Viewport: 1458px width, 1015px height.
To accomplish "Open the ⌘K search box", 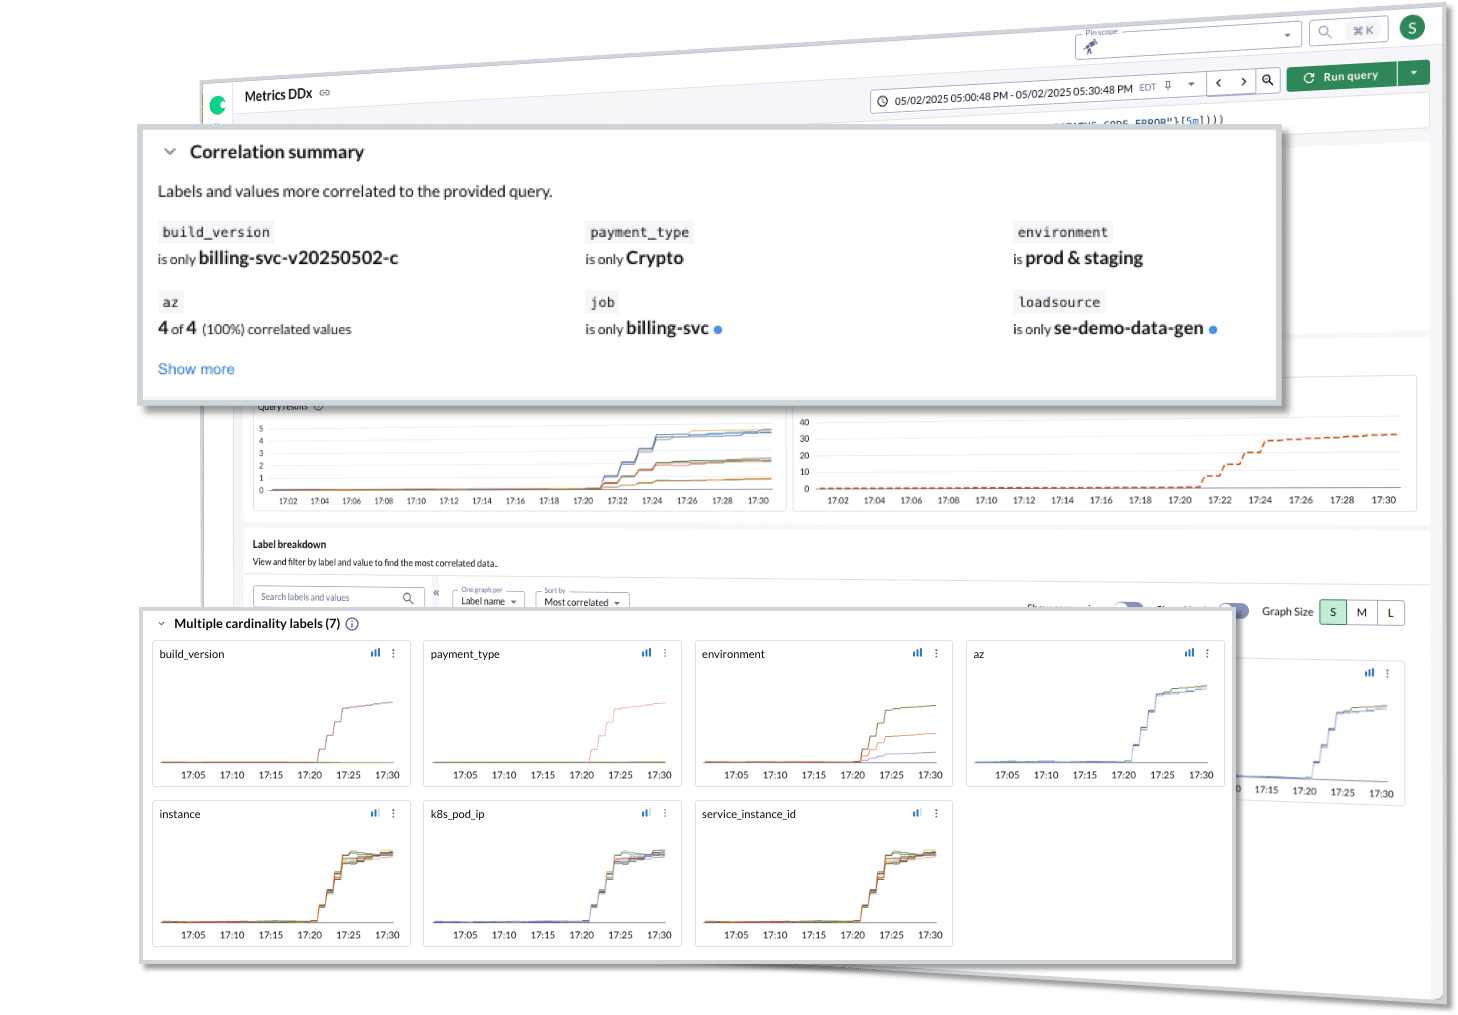I will tap(1347, 31).
